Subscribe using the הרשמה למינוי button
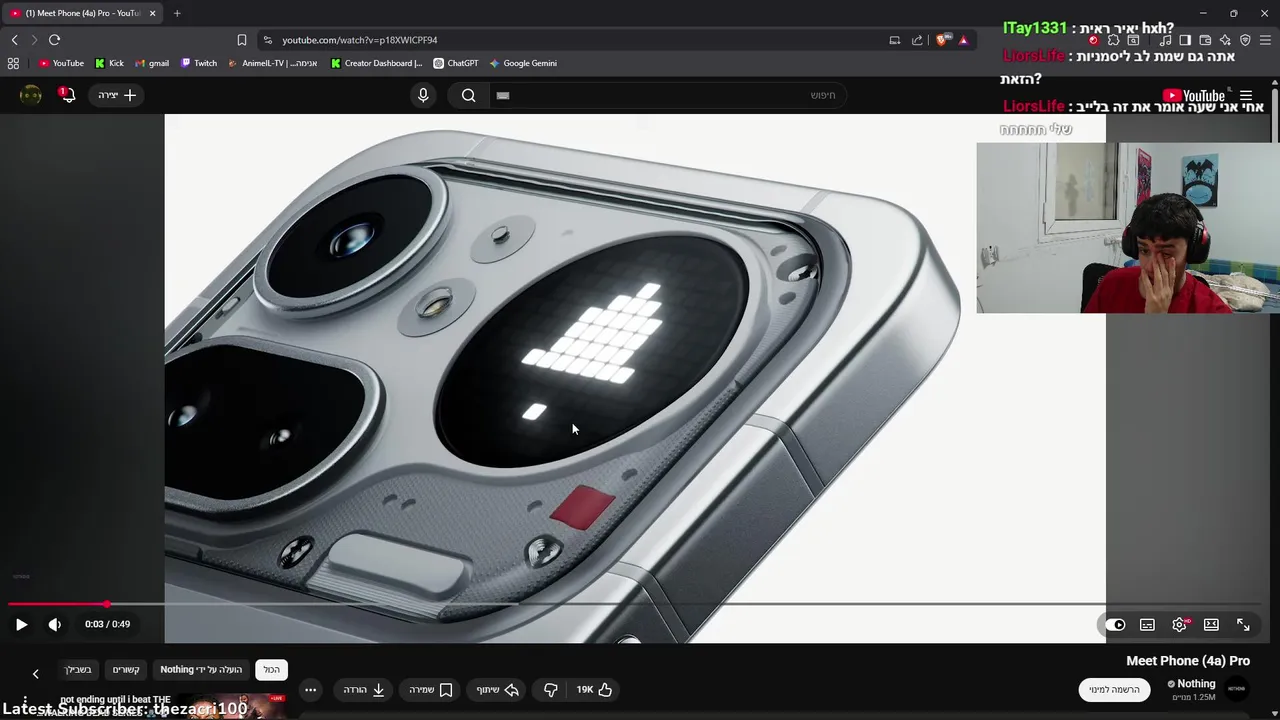The image size is (1280, 720). tap(1114, 689)
